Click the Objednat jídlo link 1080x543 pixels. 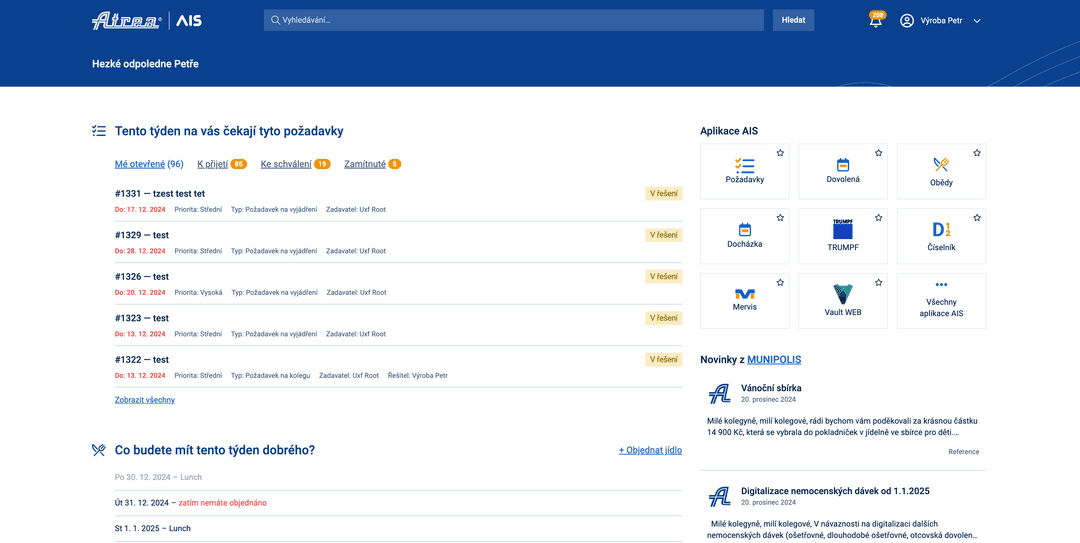650,450
